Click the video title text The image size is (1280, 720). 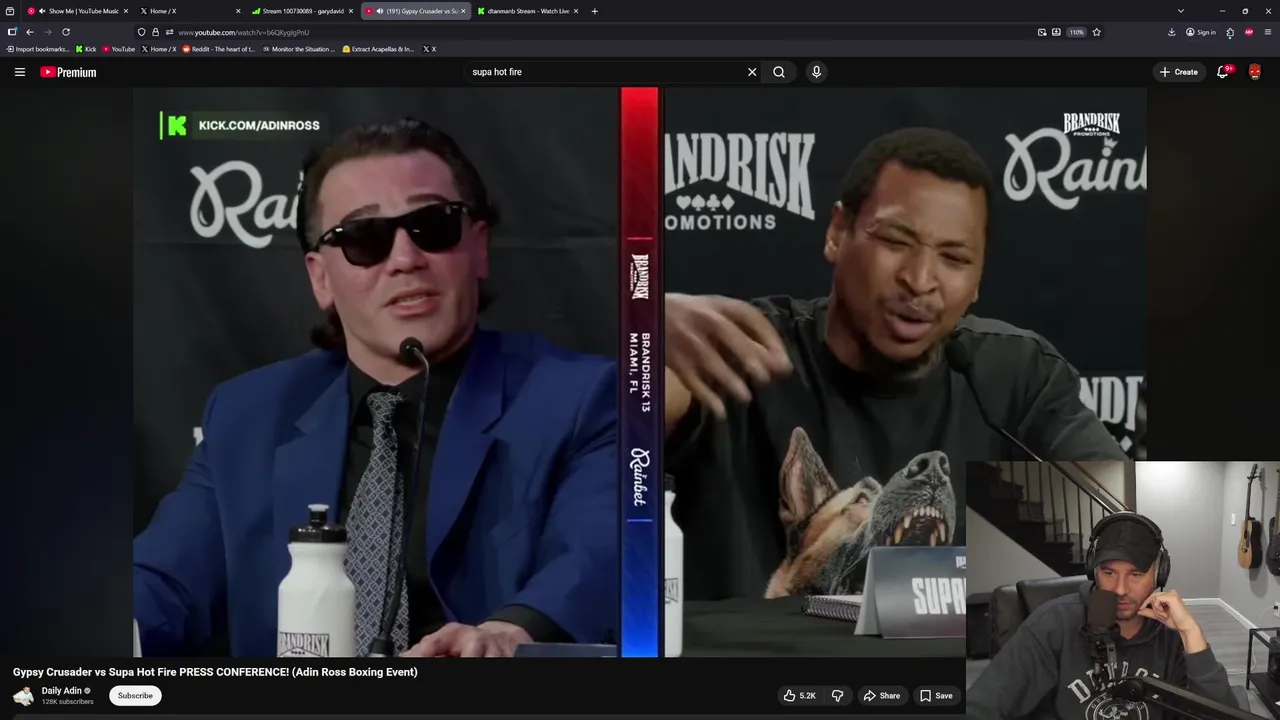pyautogui.click(x=215, y=672)
